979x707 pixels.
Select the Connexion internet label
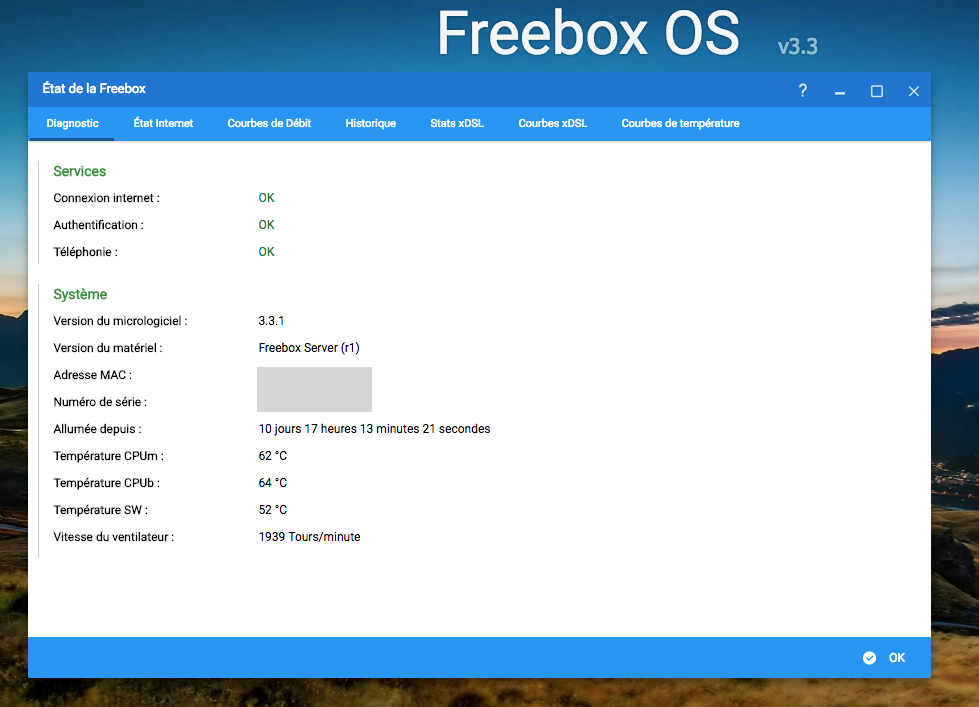coord(106,198)
